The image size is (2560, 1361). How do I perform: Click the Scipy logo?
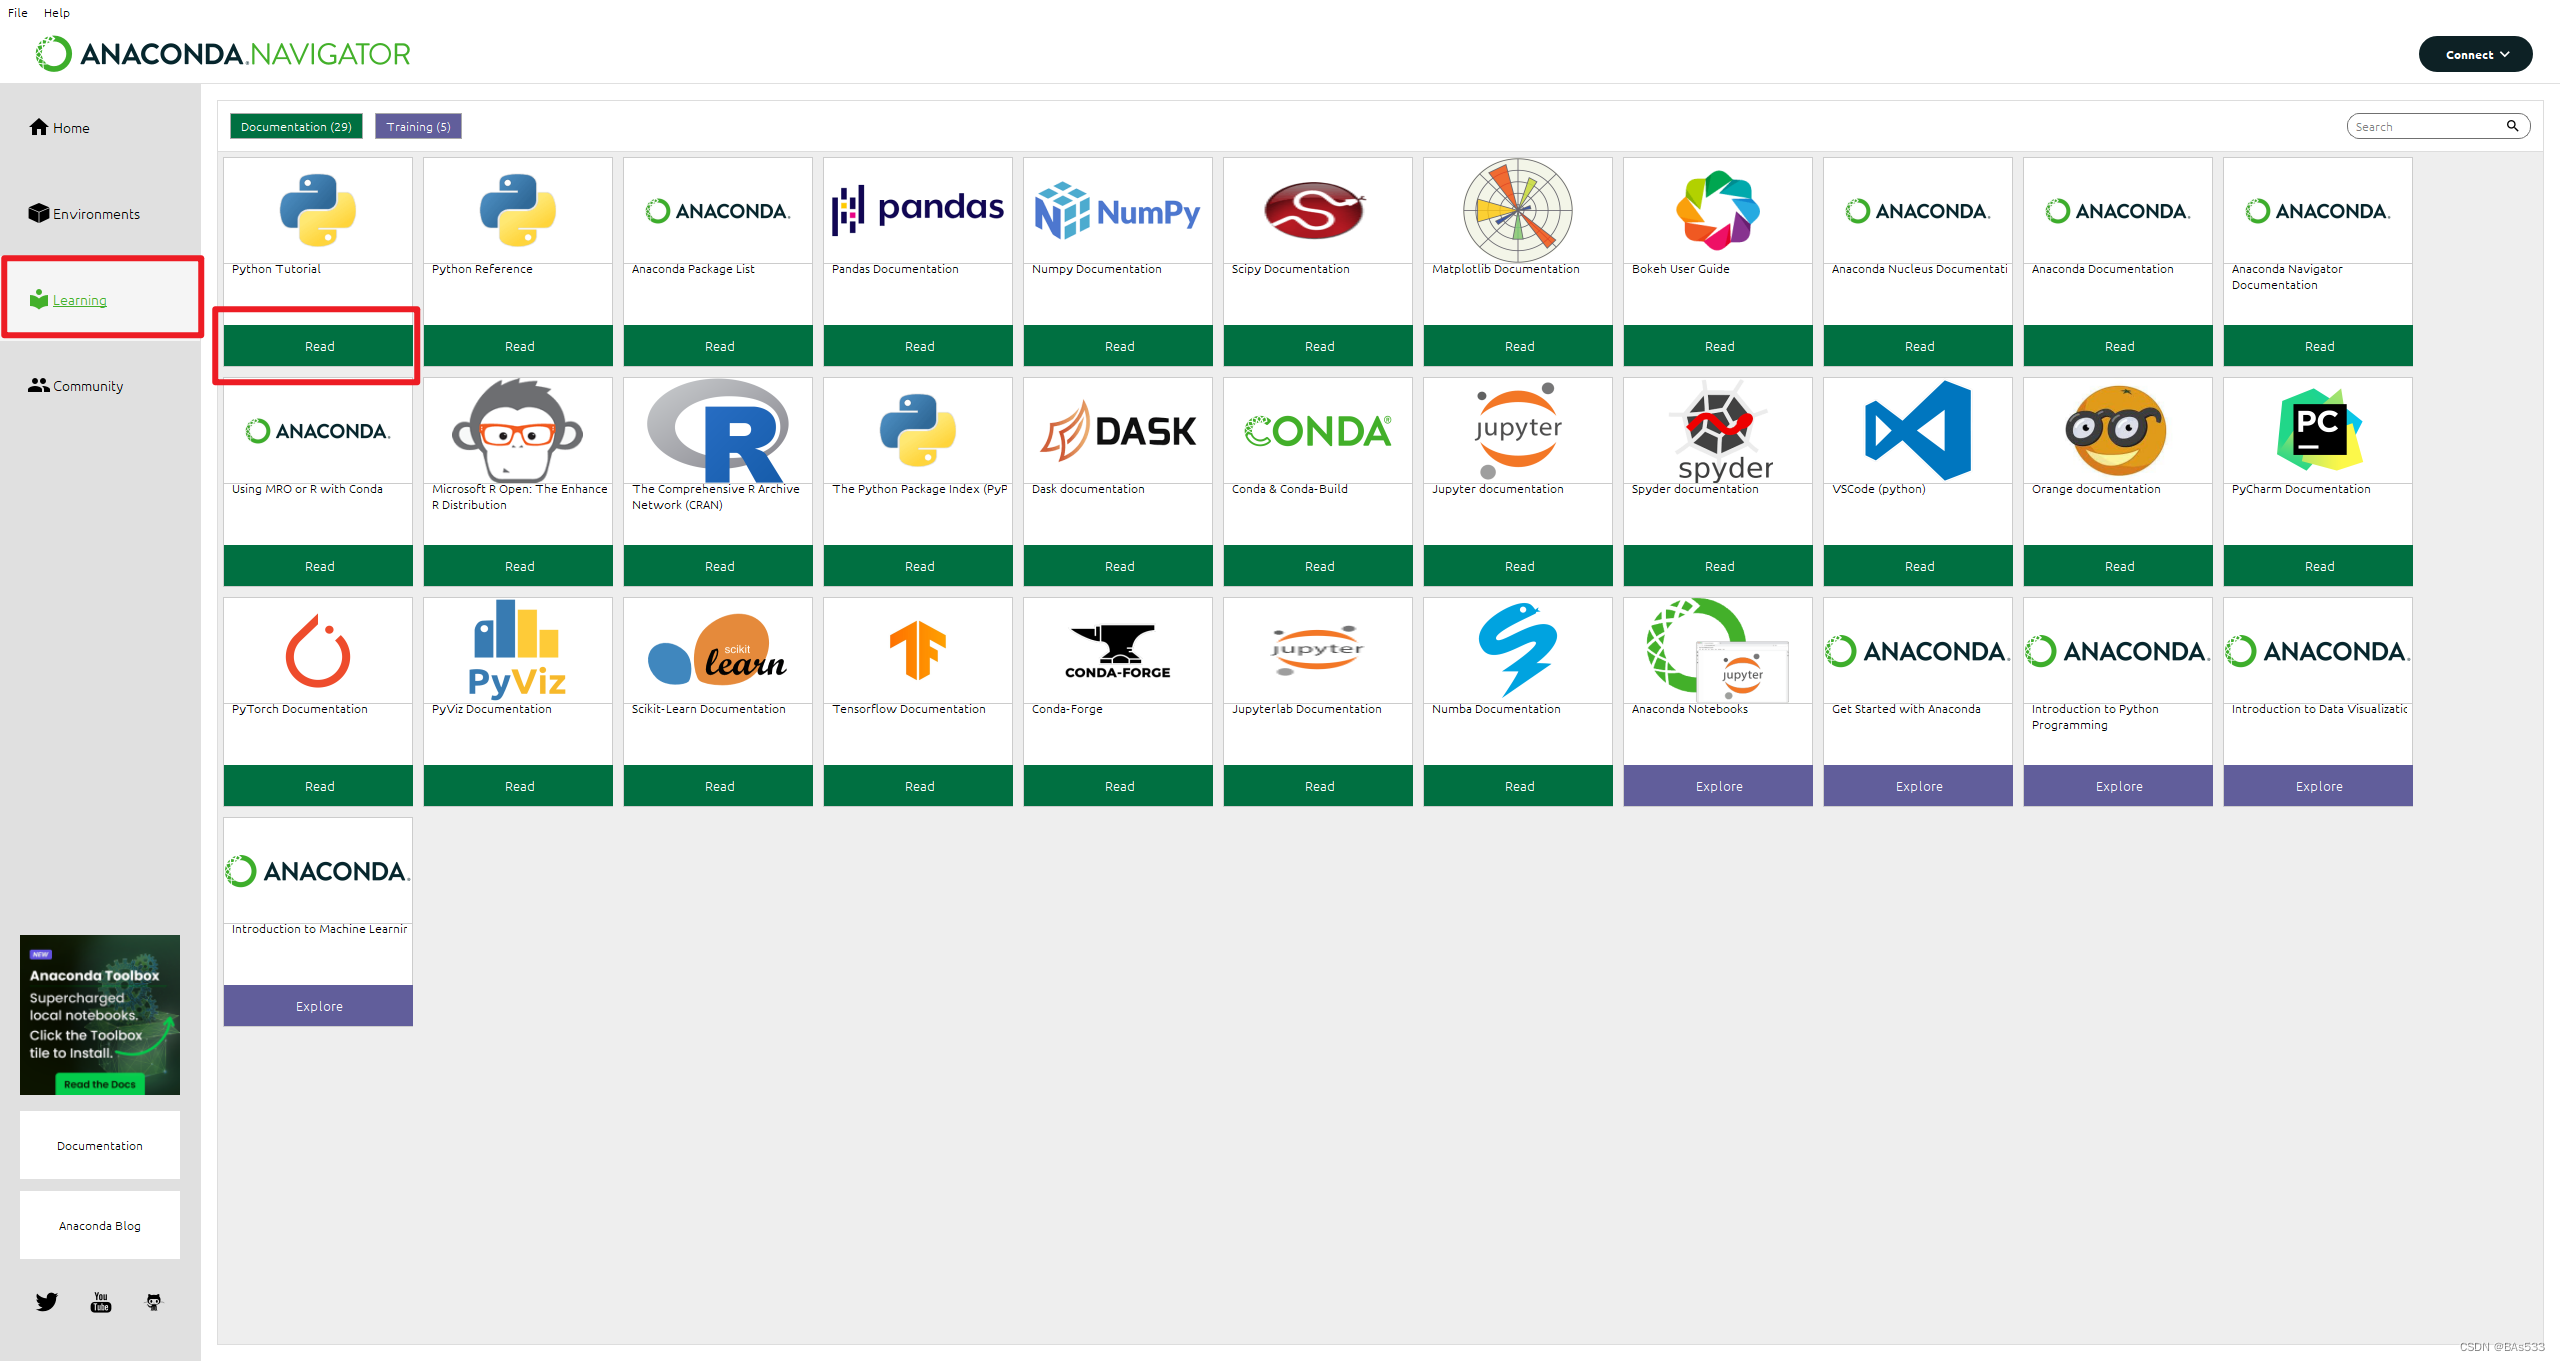(1315, 210)
